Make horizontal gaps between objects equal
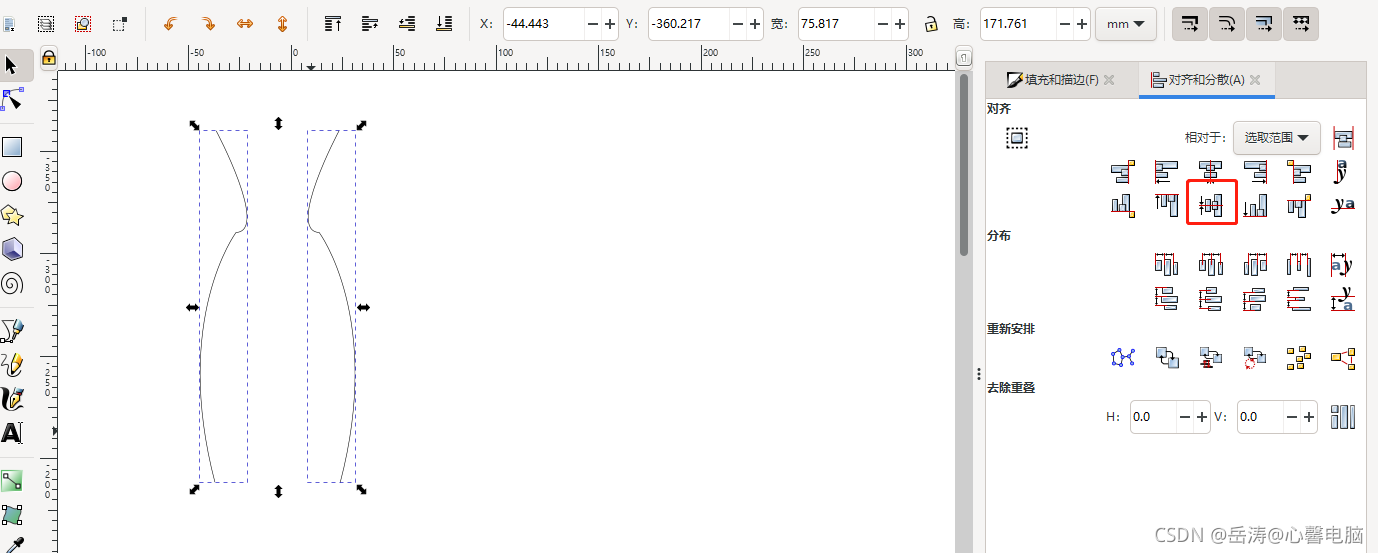1378x553 pixels. 1299,264
